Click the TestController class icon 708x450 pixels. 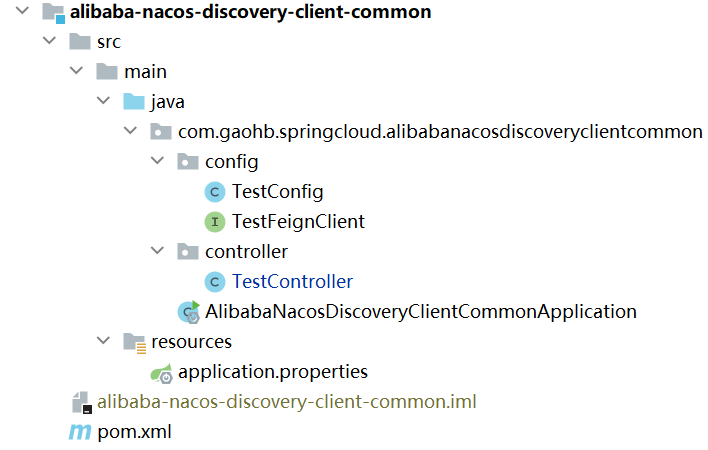click(214, 282)
